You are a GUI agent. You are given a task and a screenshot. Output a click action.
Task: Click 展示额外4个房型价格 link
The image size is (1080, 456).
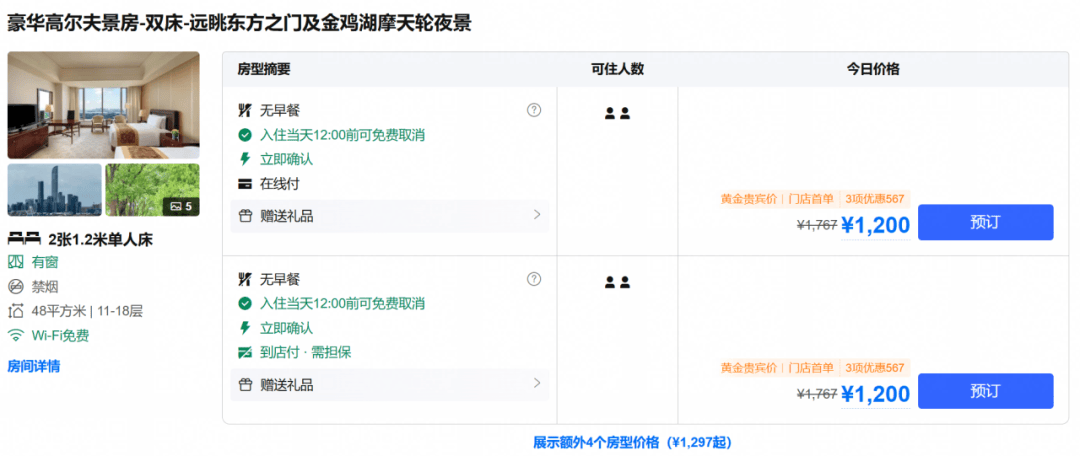click(632, 442)
